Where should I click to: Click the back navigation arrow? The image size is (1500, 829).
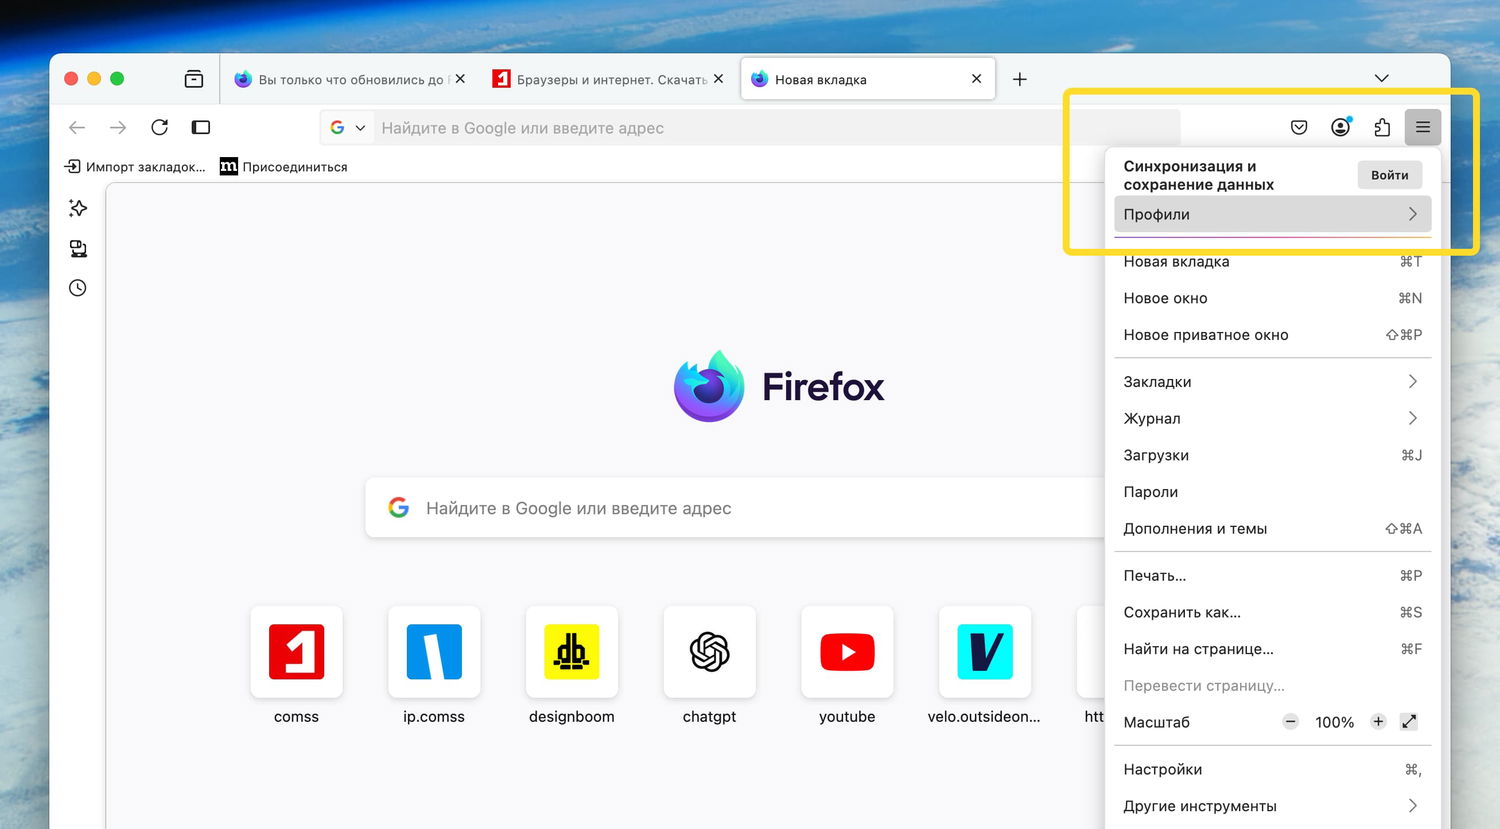click(x=77, y=127)
